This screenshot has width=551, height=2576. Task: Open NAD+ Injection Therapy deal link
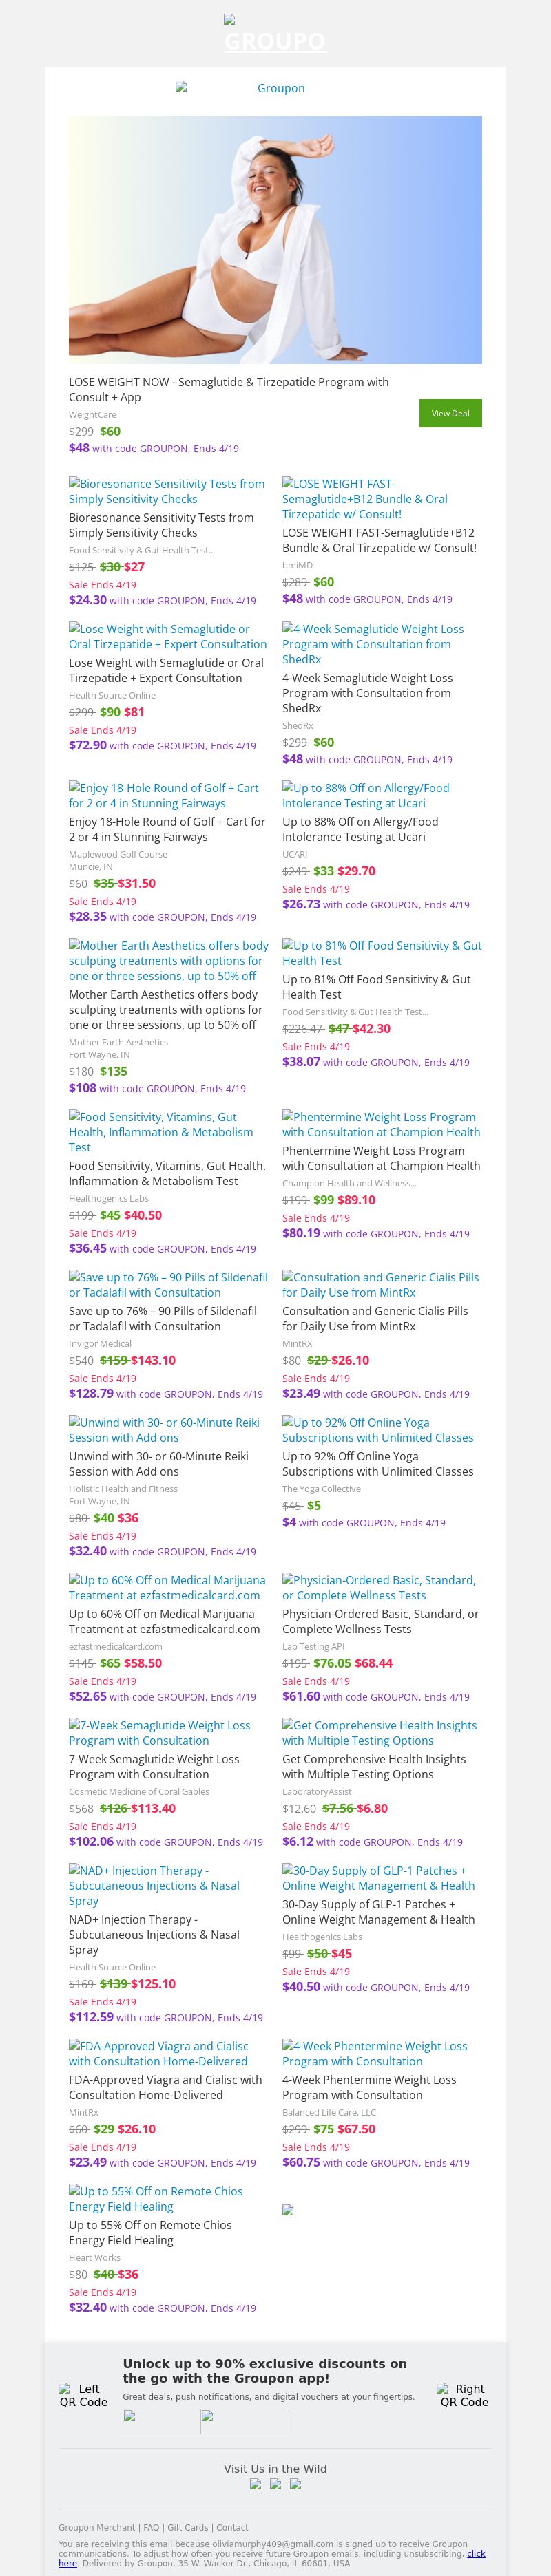tap(154, 1885)
